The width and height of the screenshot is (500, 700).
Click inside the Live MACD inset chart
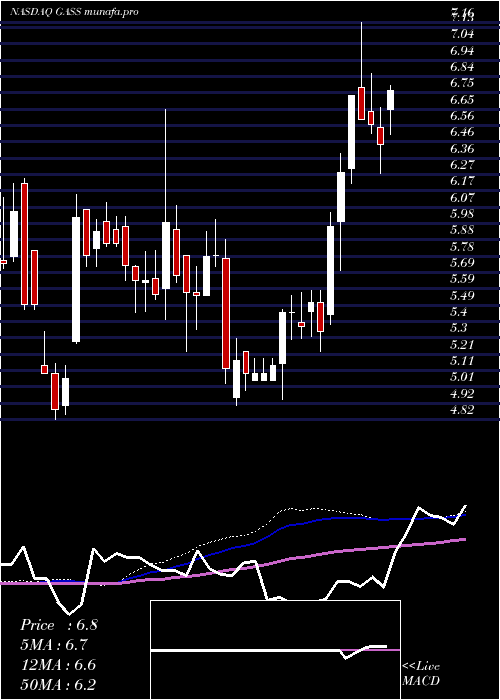point(275,650)
